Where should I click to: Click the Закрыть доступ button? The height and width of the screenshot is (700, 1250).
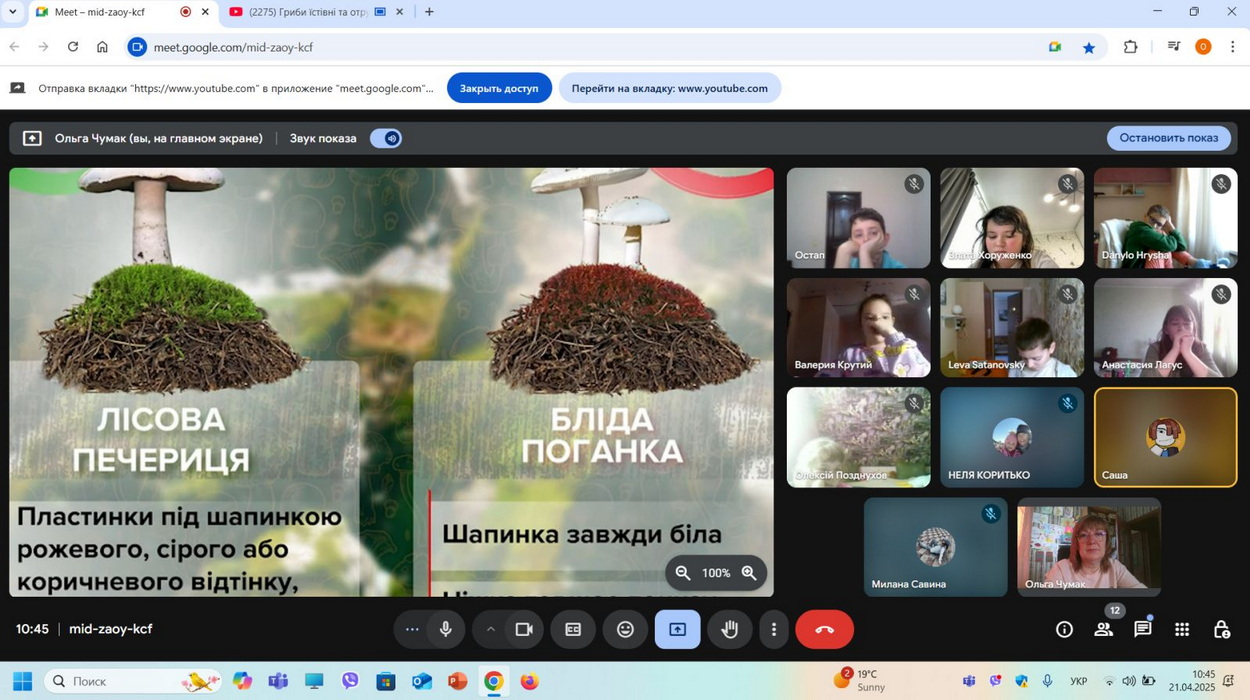[498, 88]
